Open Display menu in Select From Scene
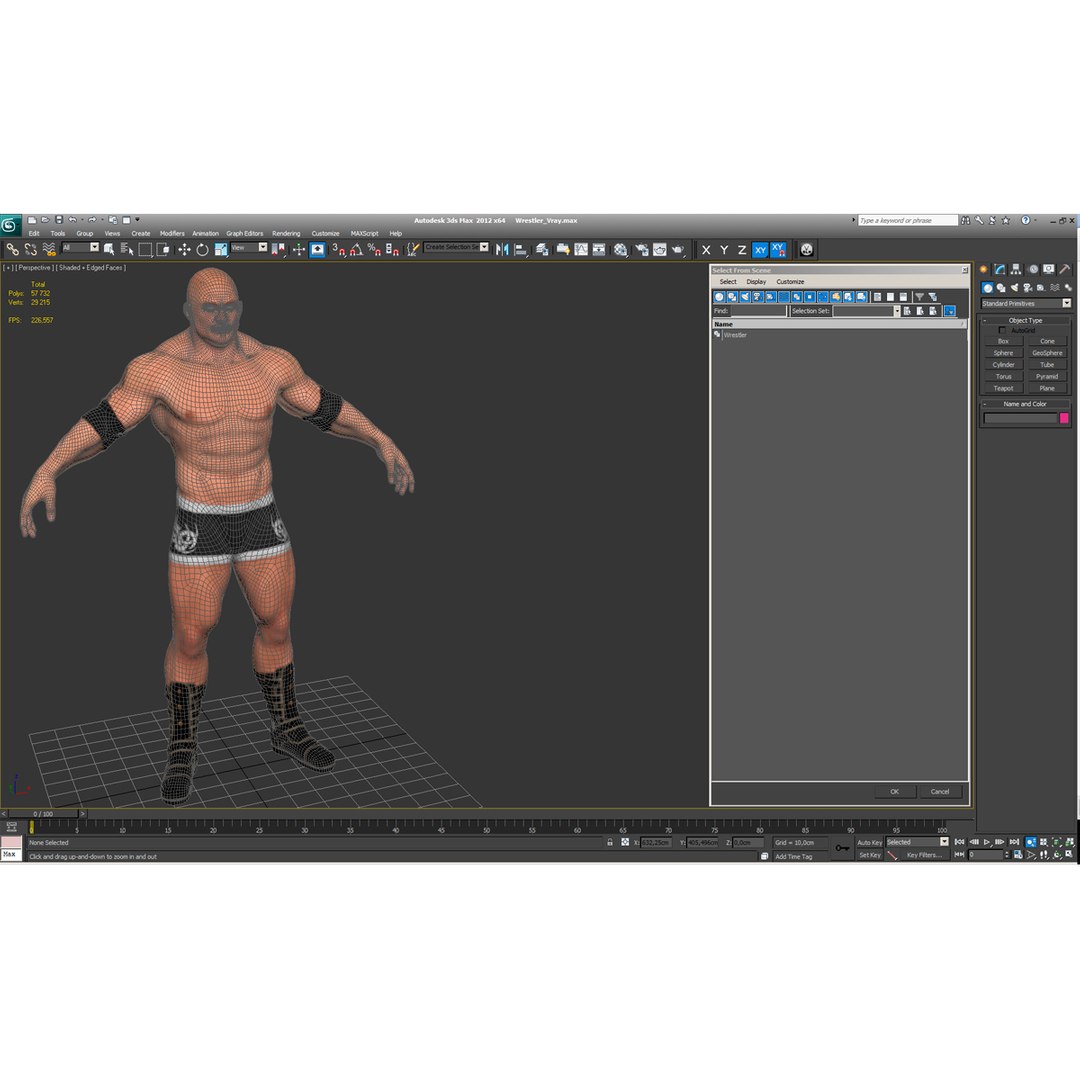 [x=756, y=282]
